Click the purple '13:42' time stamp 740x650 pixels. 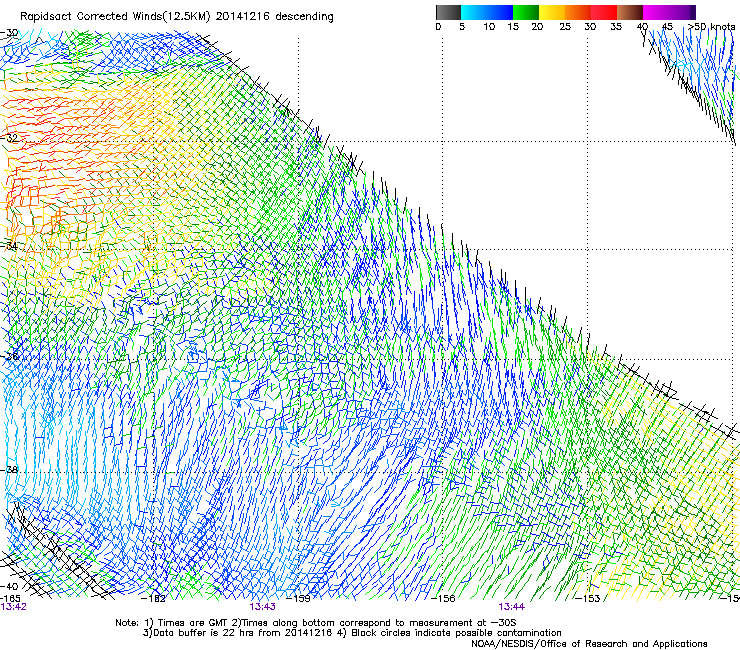point(13,607)
